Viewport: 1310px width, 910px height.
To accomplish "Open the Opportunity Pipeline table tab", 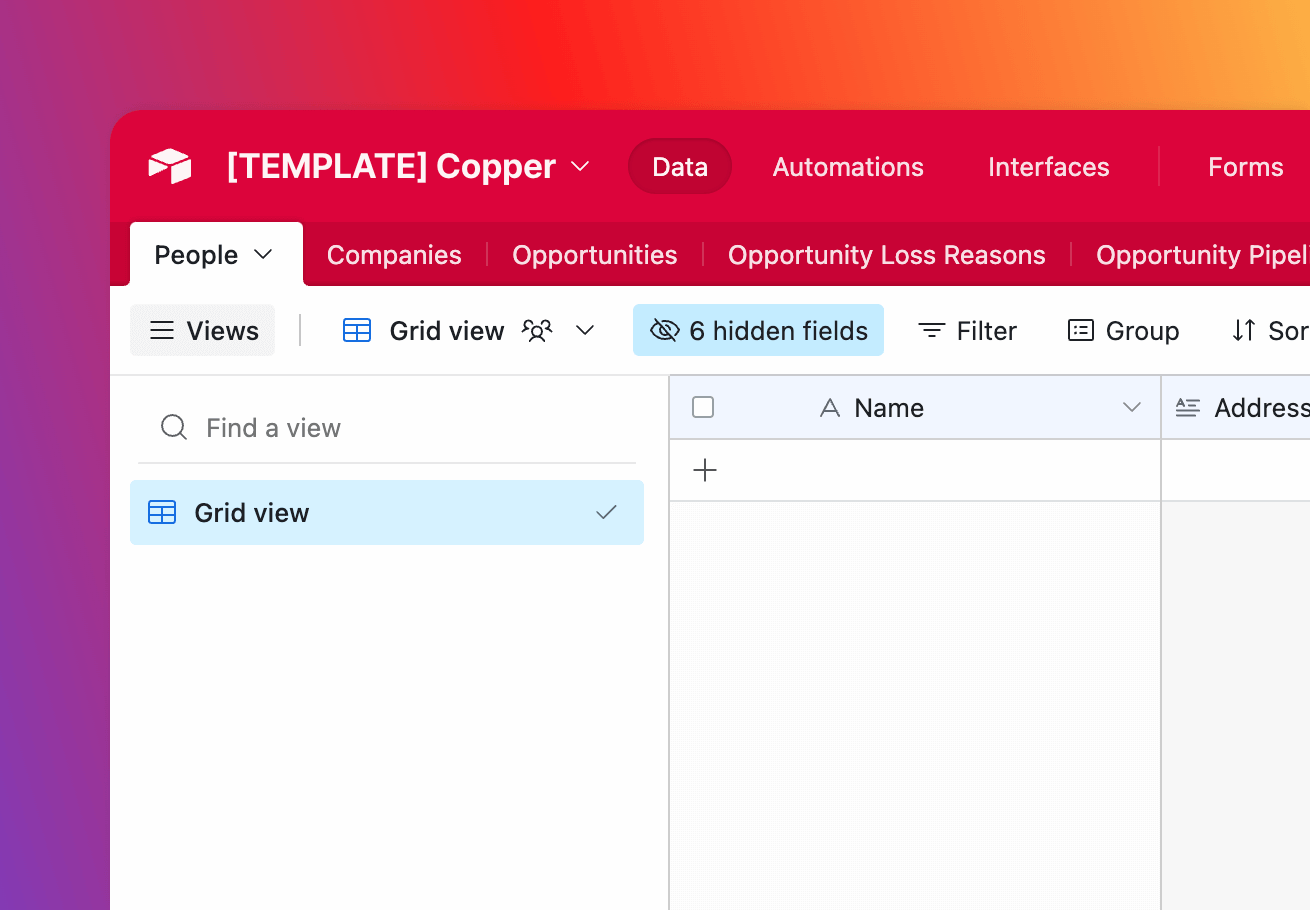I will pos(1203,255).
